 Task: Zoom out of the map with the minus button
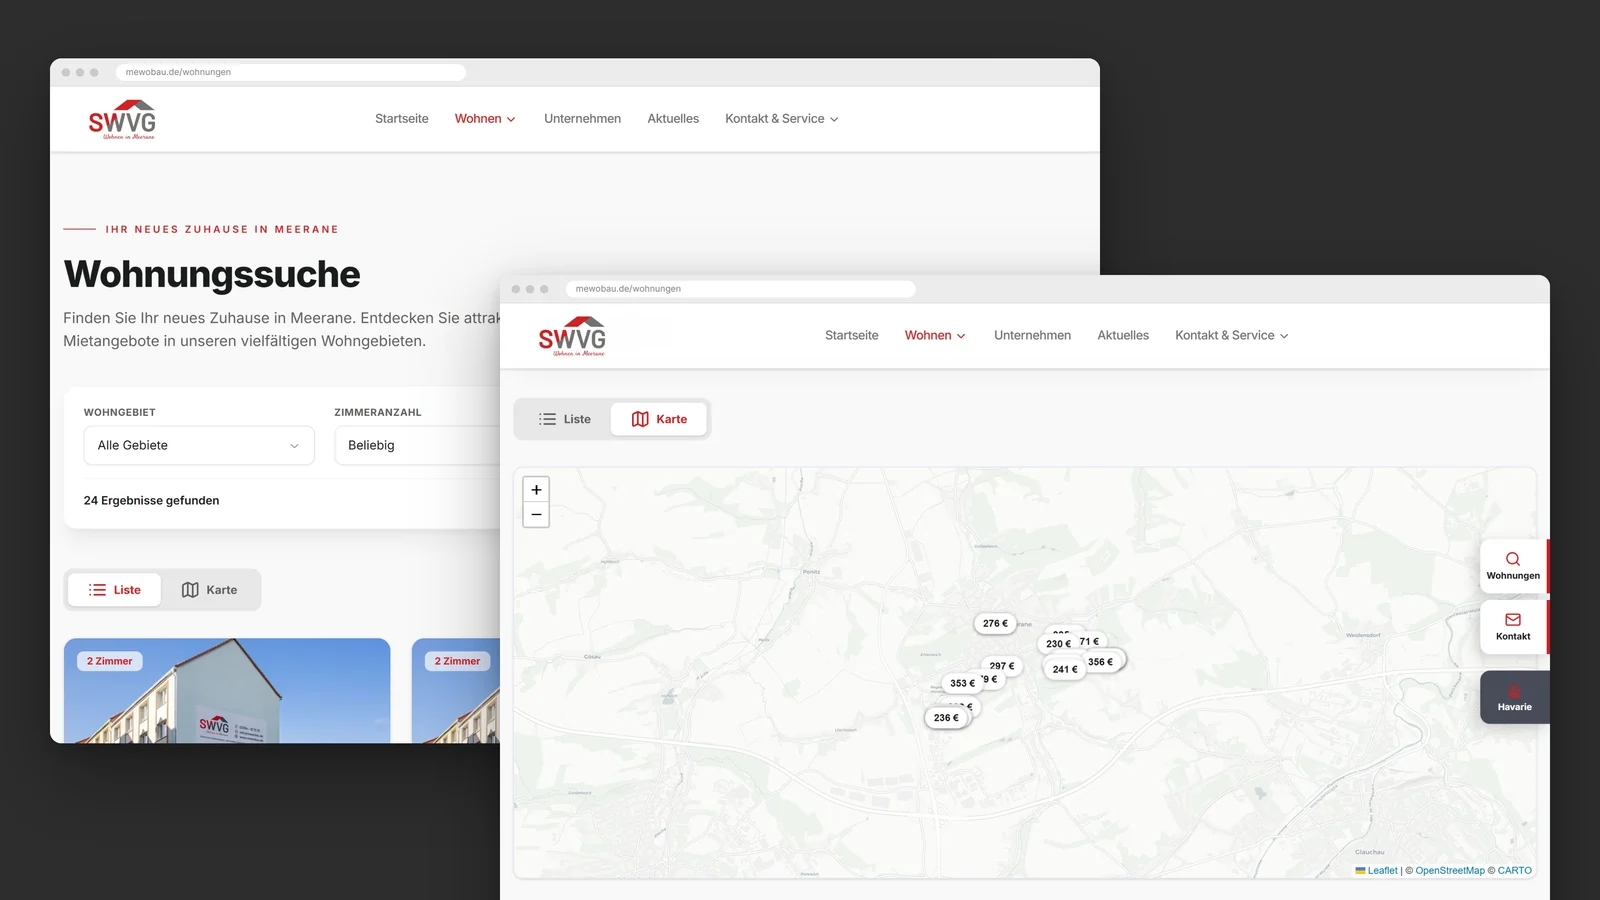[x=536, y=515]
